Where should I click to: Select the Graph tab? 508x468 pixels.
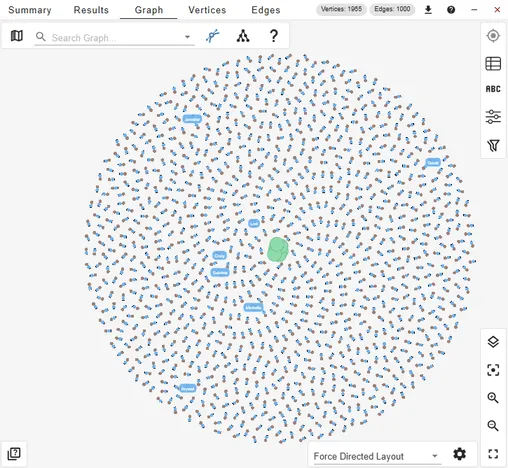(149, 10)
